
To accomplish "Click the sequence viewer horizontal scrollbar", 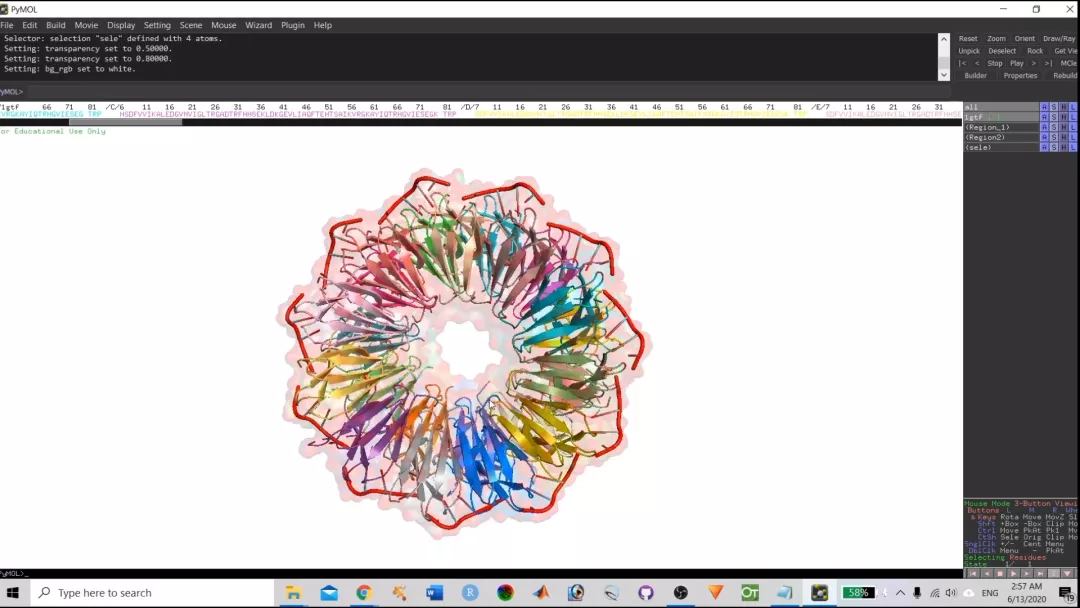I will point(125,122).
